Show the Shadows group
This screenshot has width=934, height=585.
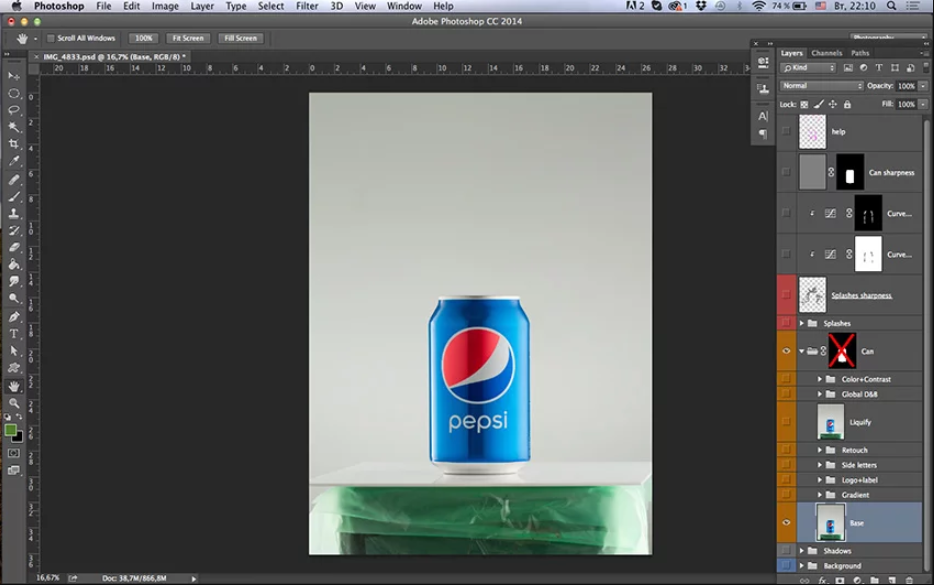[786, 550]
